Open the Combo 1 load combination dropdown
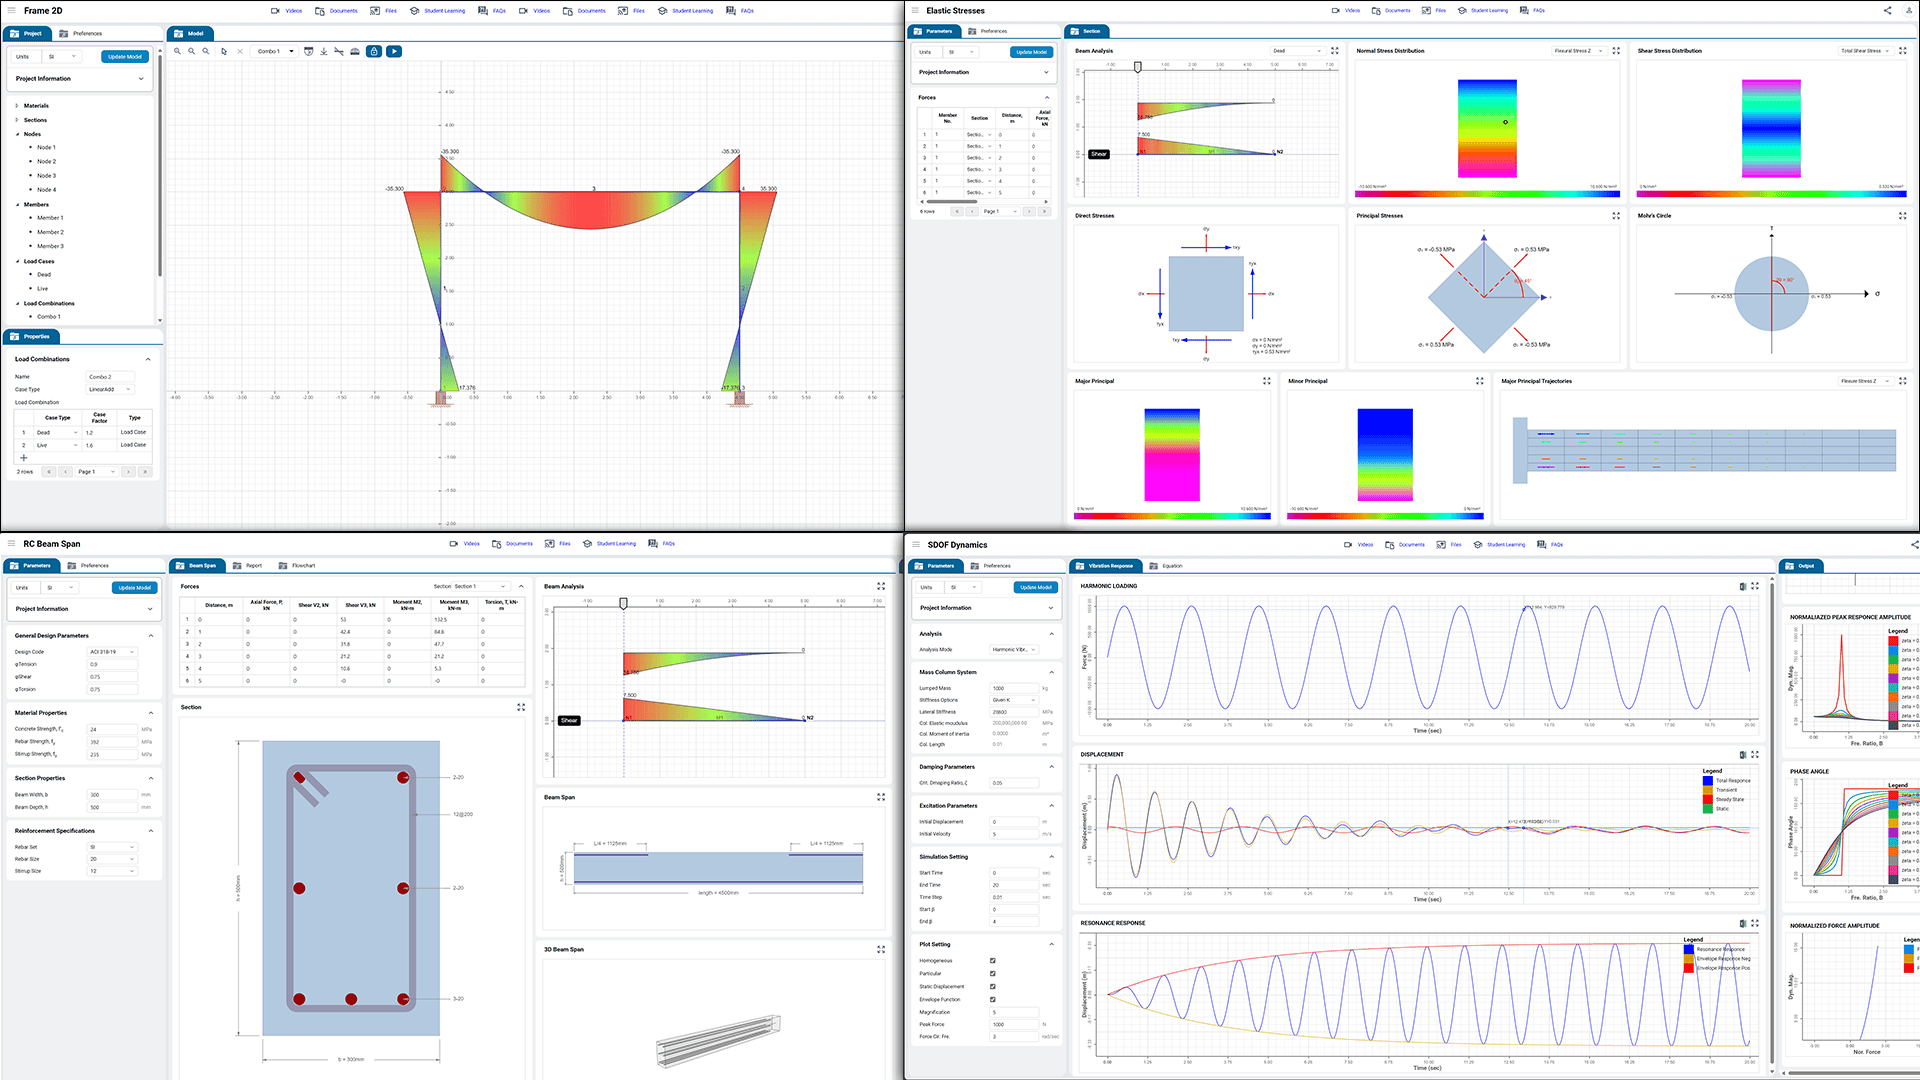Screen dimensions: 1920x1080 tap(276, 51)
